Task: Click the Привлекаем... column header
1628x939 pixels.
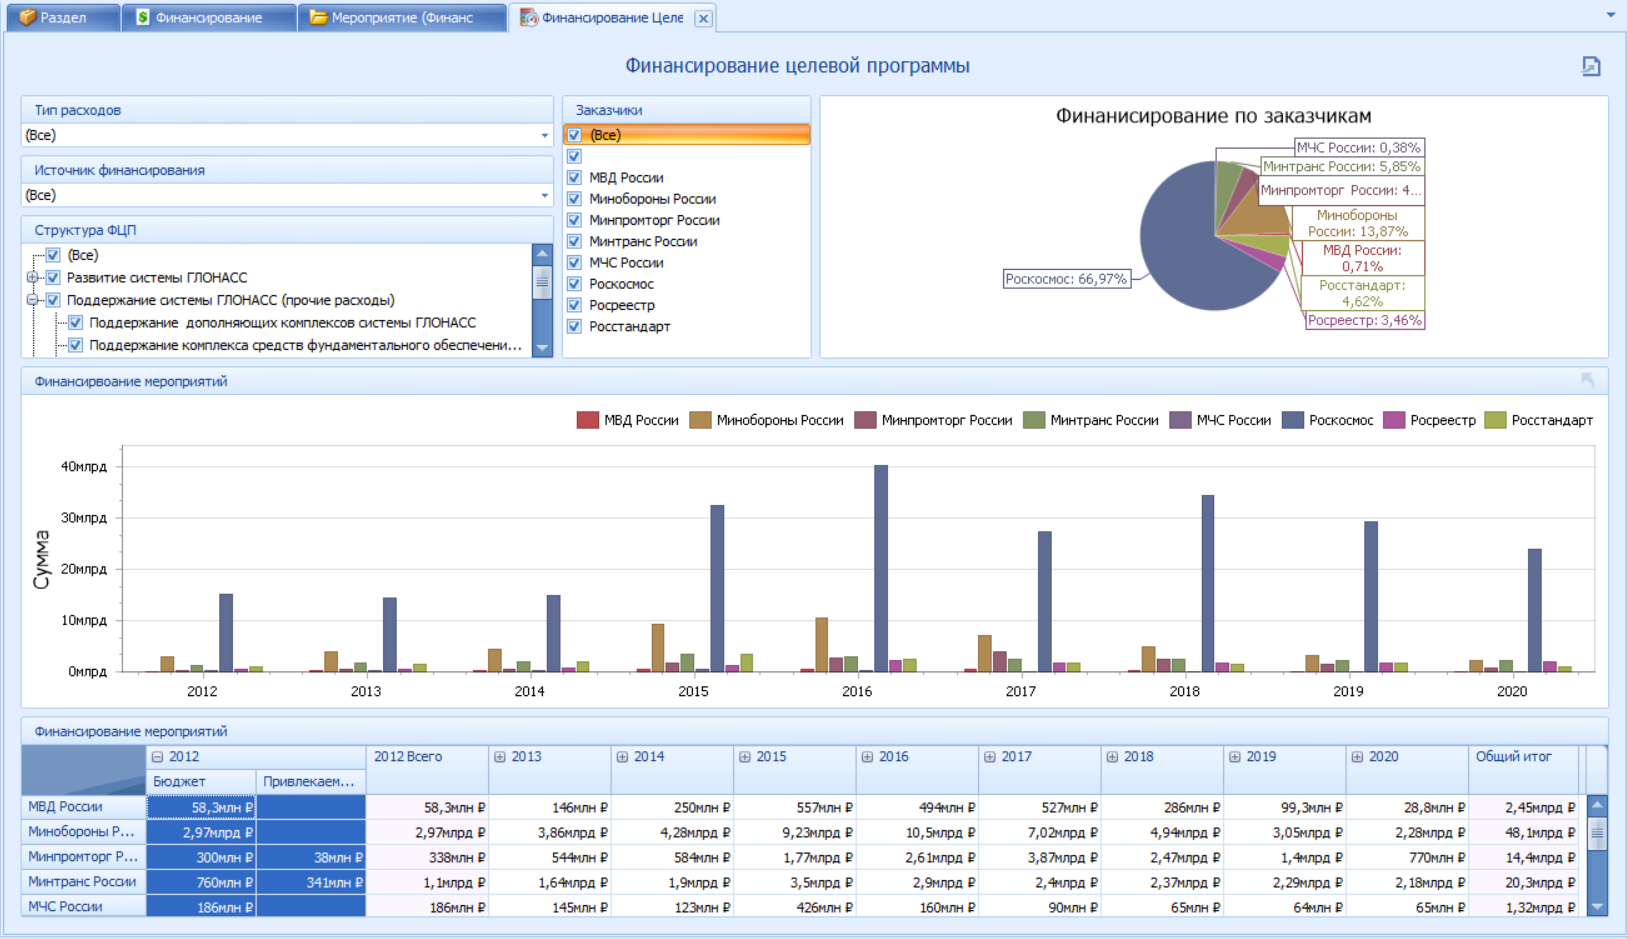Action: click(311, 781)
